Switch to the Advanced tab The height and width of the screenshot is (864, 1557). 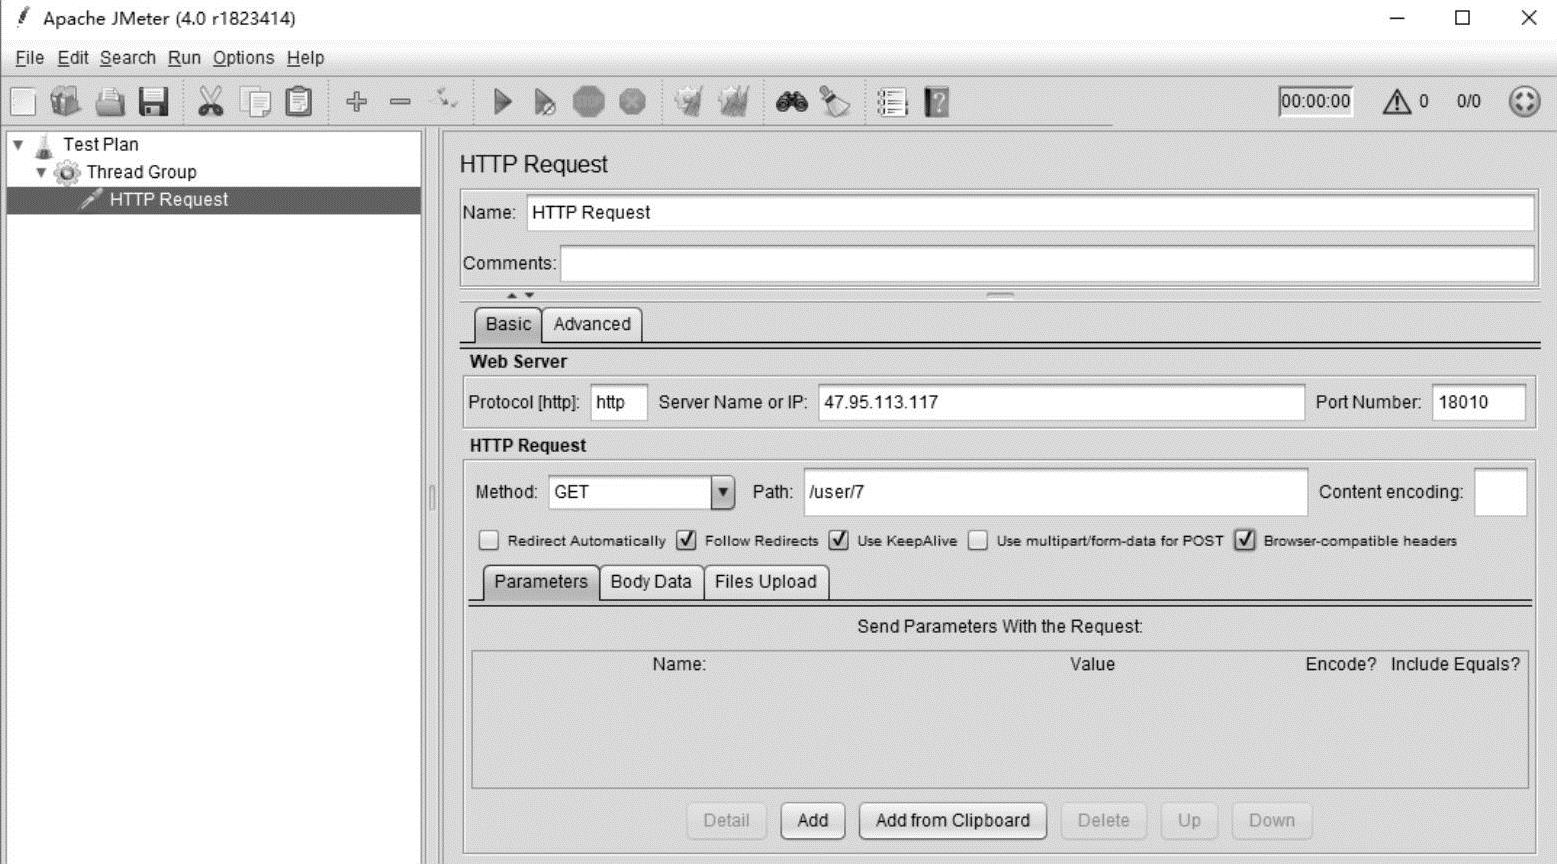click(x=592, y=324)
